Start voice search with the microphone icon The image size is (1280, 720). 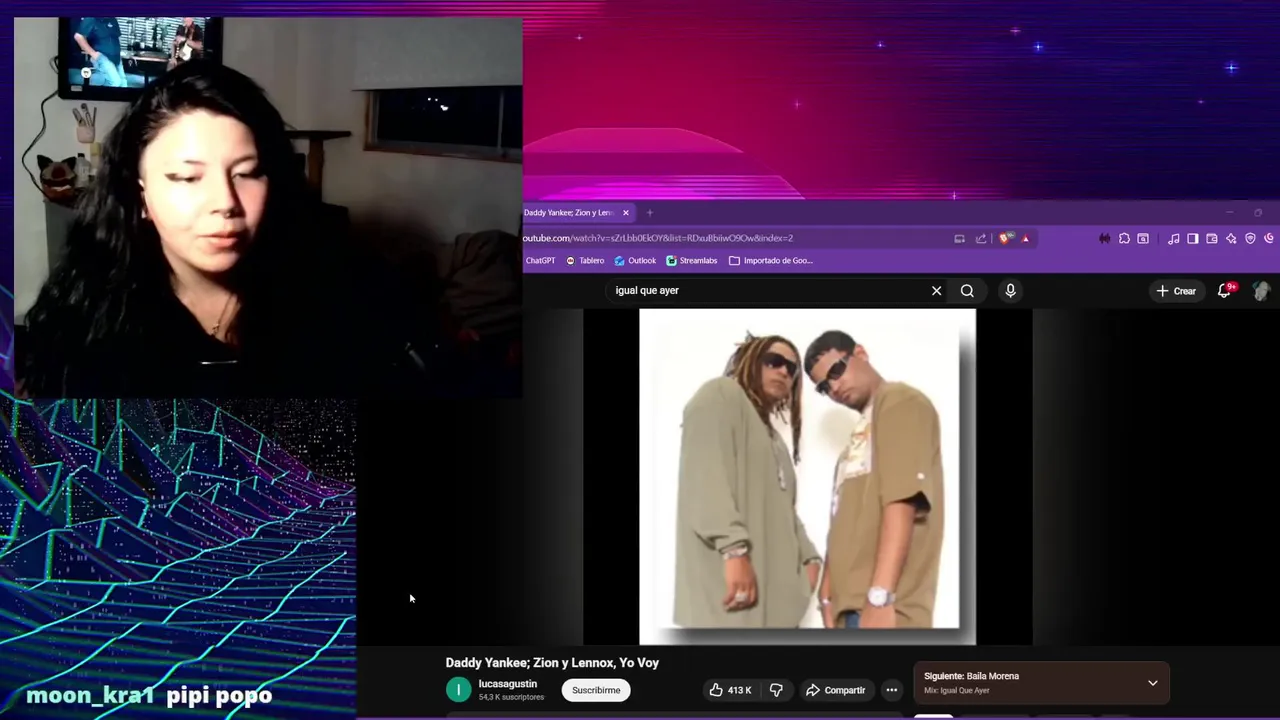click(1010, 290)
